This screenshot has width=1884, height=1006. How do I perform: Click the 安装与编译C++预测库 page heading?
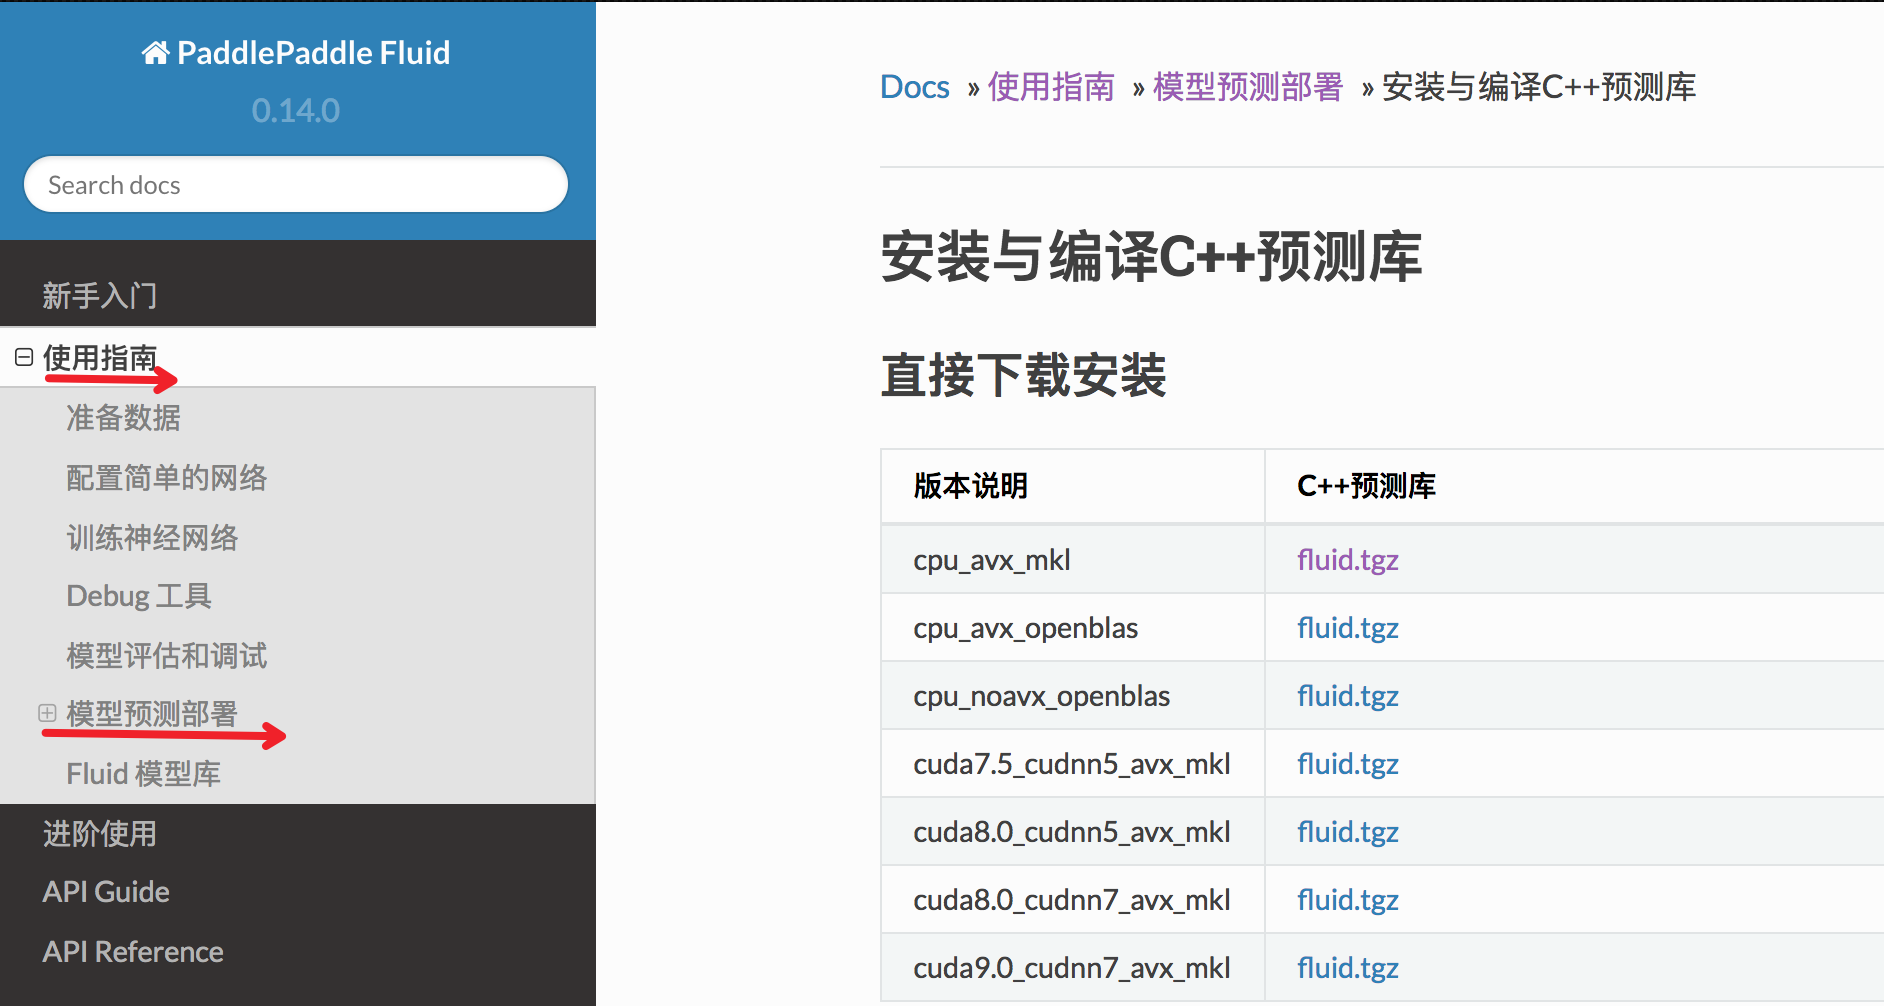pyautogui.click(x=1151, y=256)
